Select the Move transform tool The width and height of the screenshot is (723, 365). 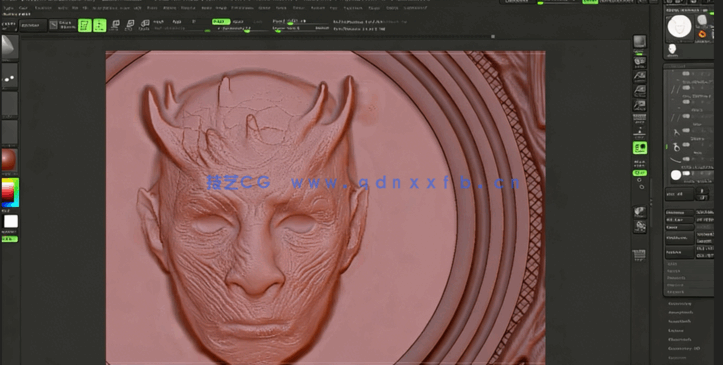115,25
